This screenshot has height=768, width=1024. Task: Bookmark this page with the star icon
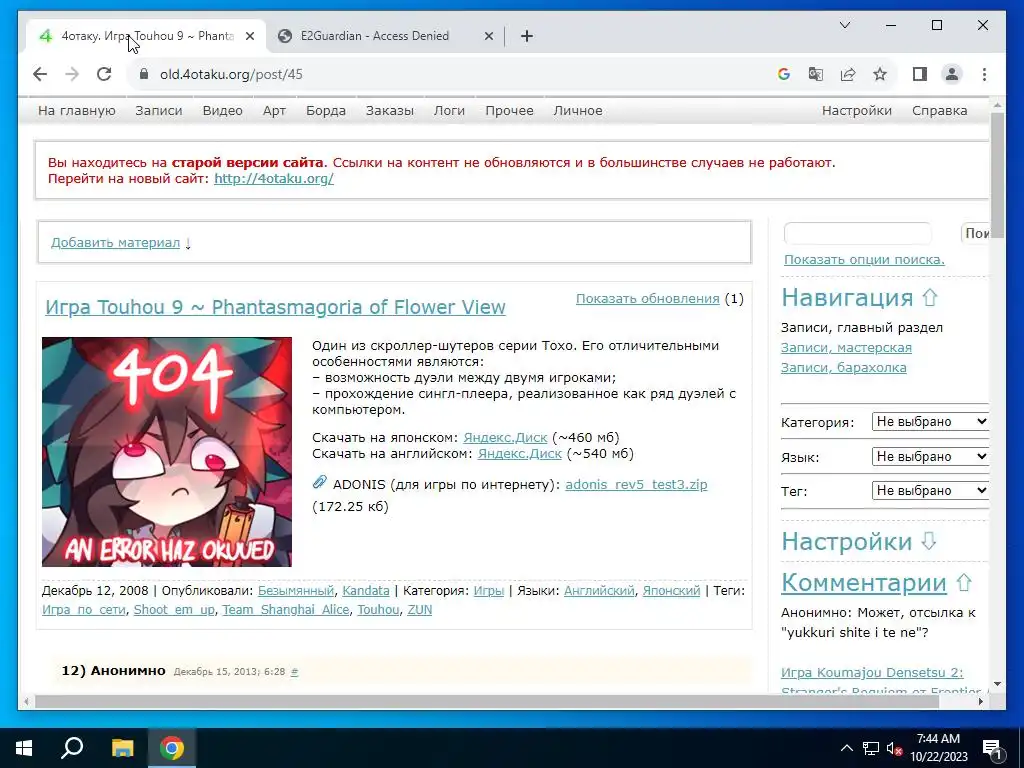[880, 74]
